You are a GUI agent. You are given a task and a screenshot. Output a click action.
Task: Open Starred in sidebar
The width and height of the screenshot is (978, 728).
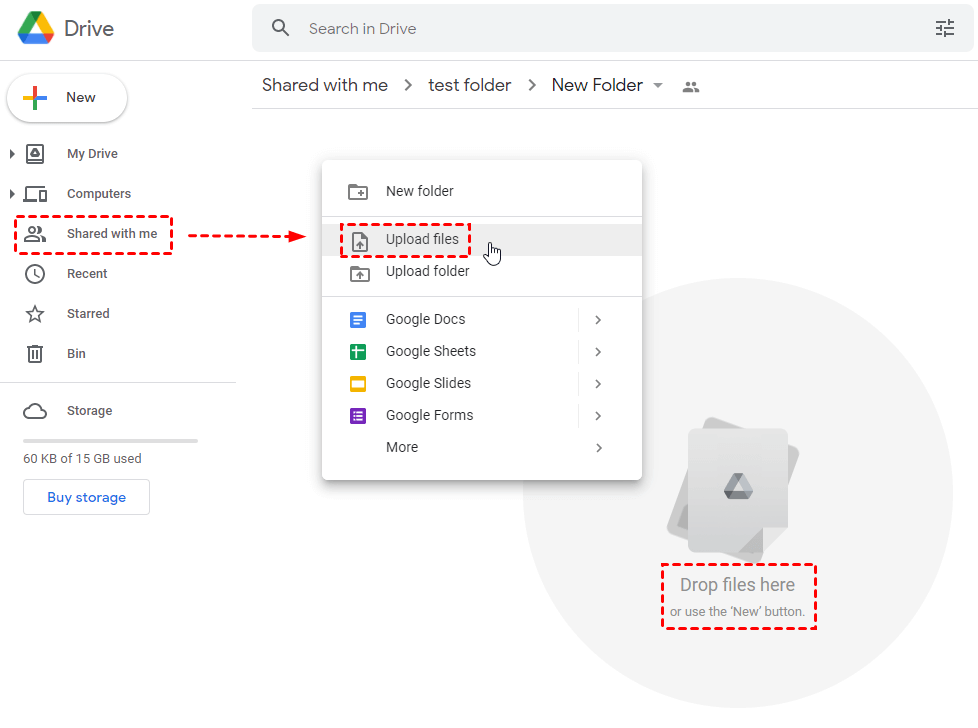click(88, 314)
